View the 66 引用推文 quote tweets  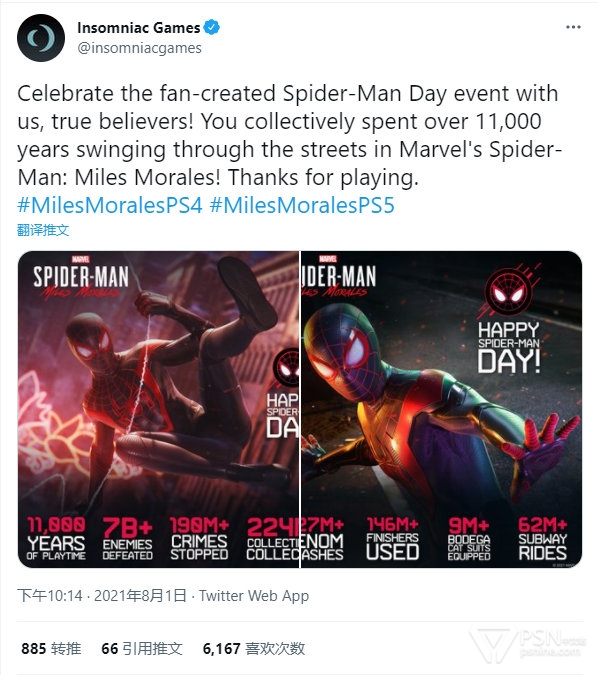pyautogui.click(x=142, y=648)
